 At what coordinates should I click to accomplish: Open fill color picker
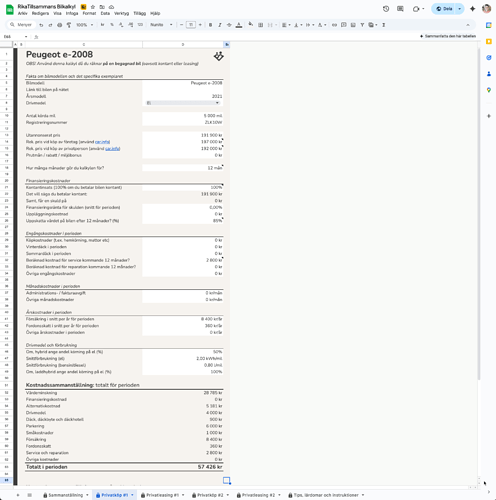tap(251, 25)
